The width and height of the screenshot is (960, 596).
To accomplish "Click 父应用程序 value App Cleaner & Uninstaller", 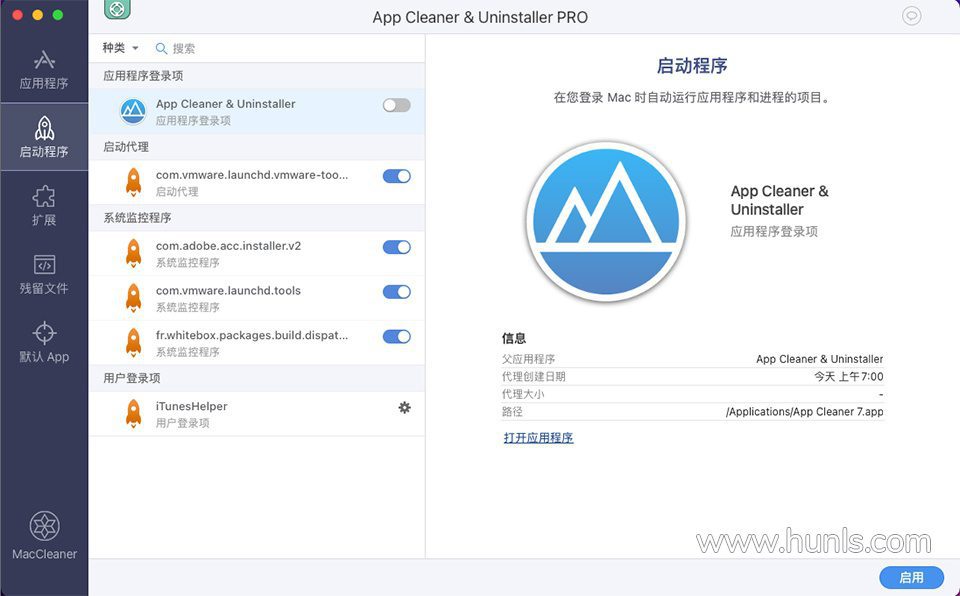I will click(x=820, y=359).
